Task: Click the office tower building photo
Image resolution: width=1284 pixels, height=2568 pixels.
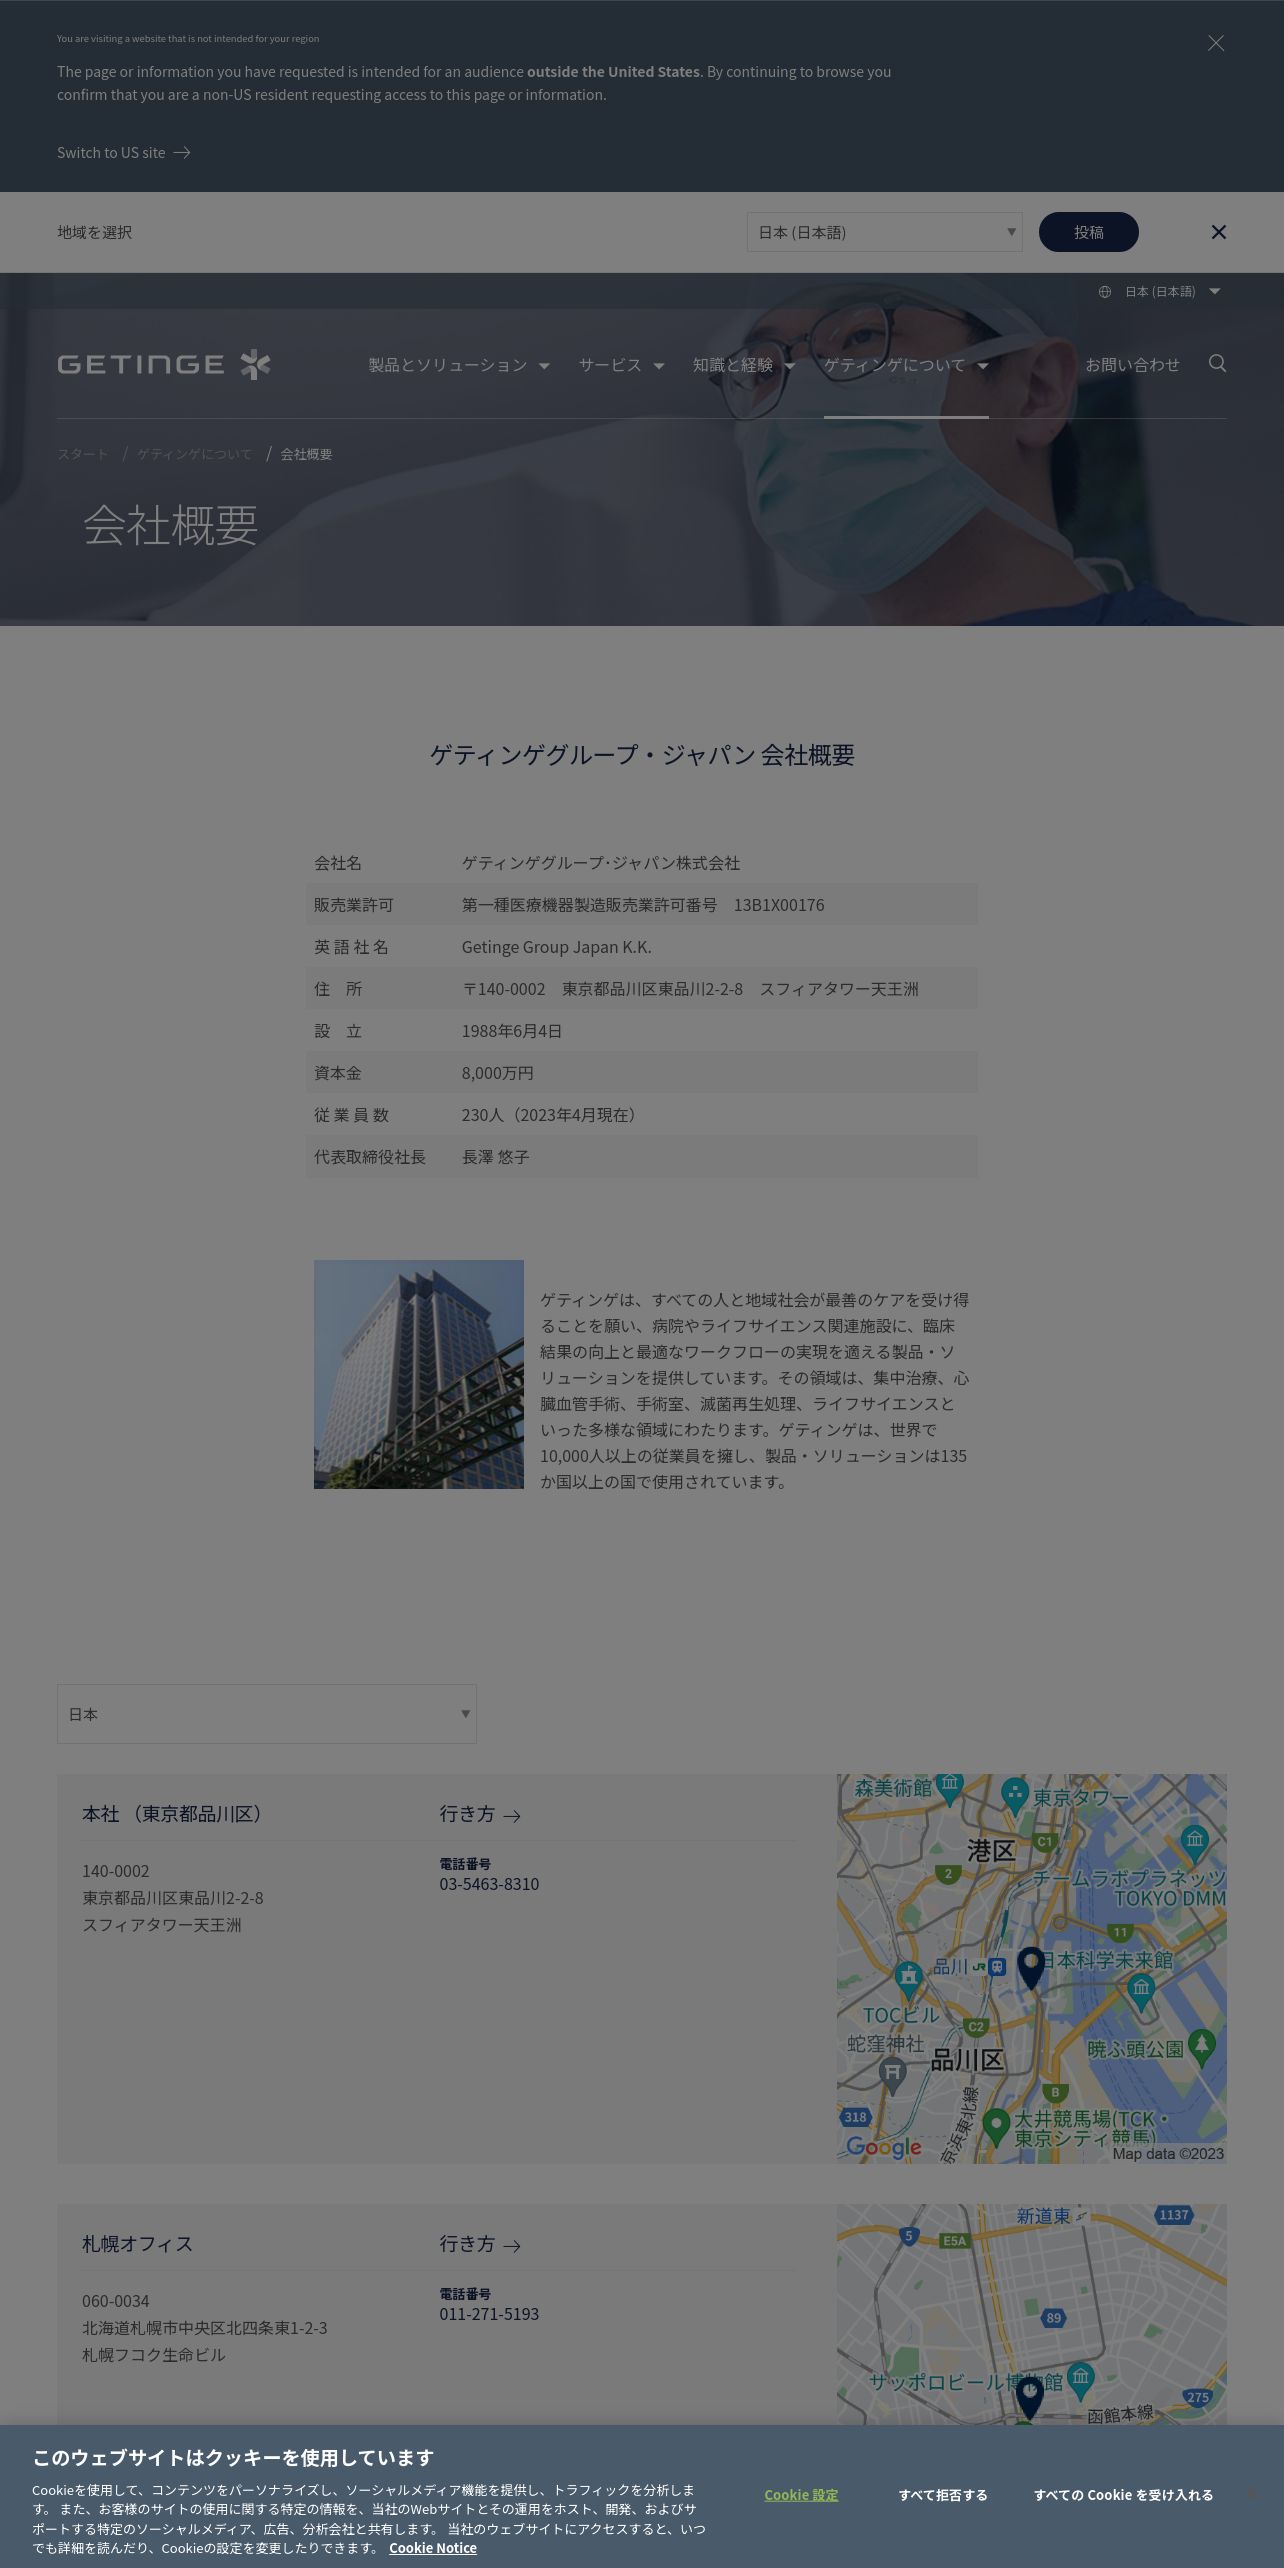Action: click(x=419, y=1374)
